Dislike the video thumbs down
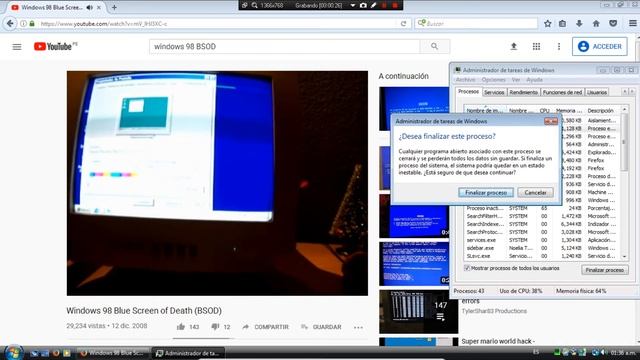This screenshot has height=360, width=640. coord(215,327)
